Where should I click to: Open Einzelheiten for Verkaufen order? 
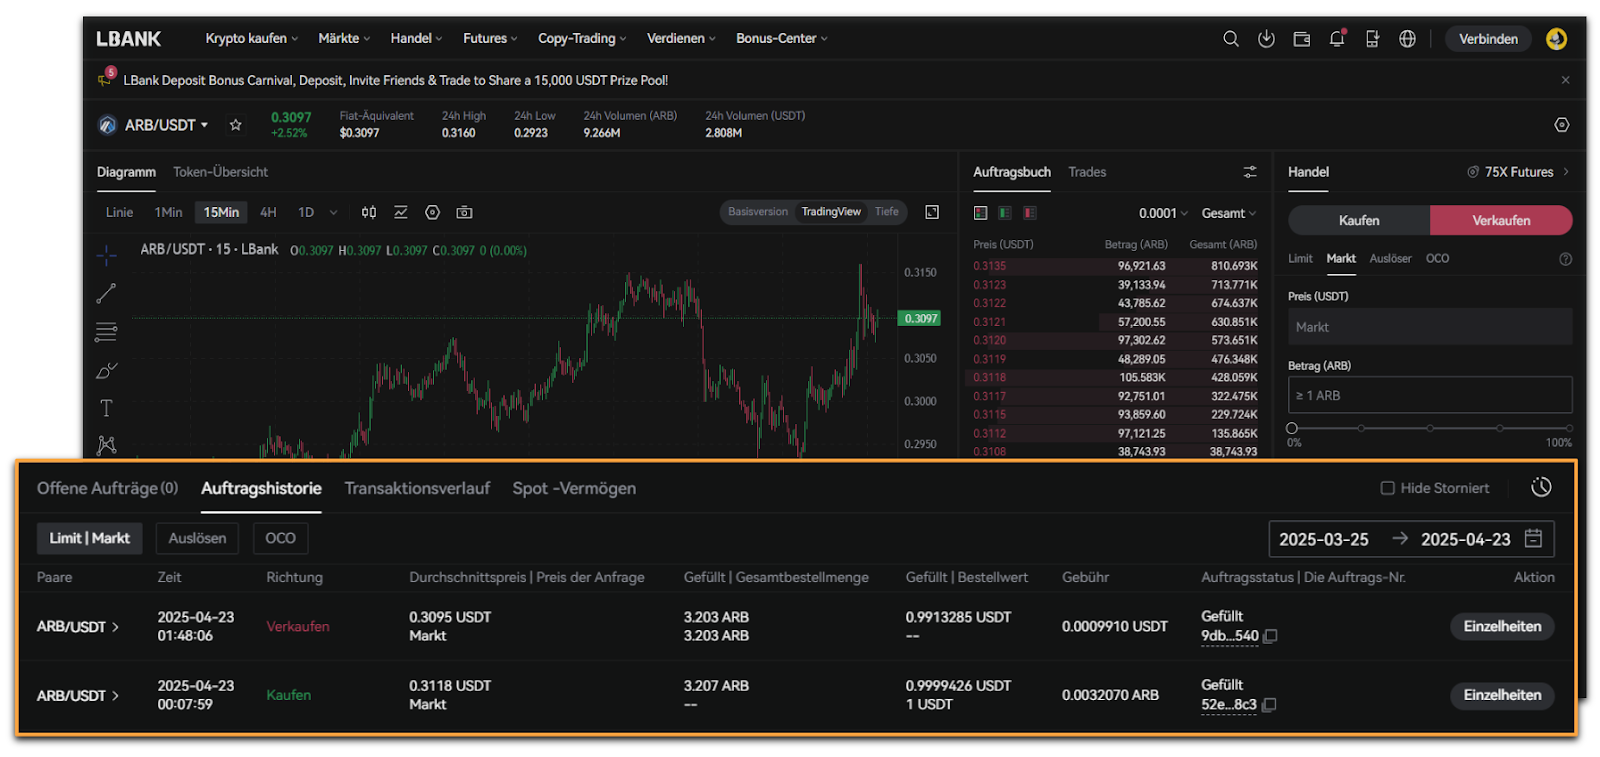pos(1502,626)
